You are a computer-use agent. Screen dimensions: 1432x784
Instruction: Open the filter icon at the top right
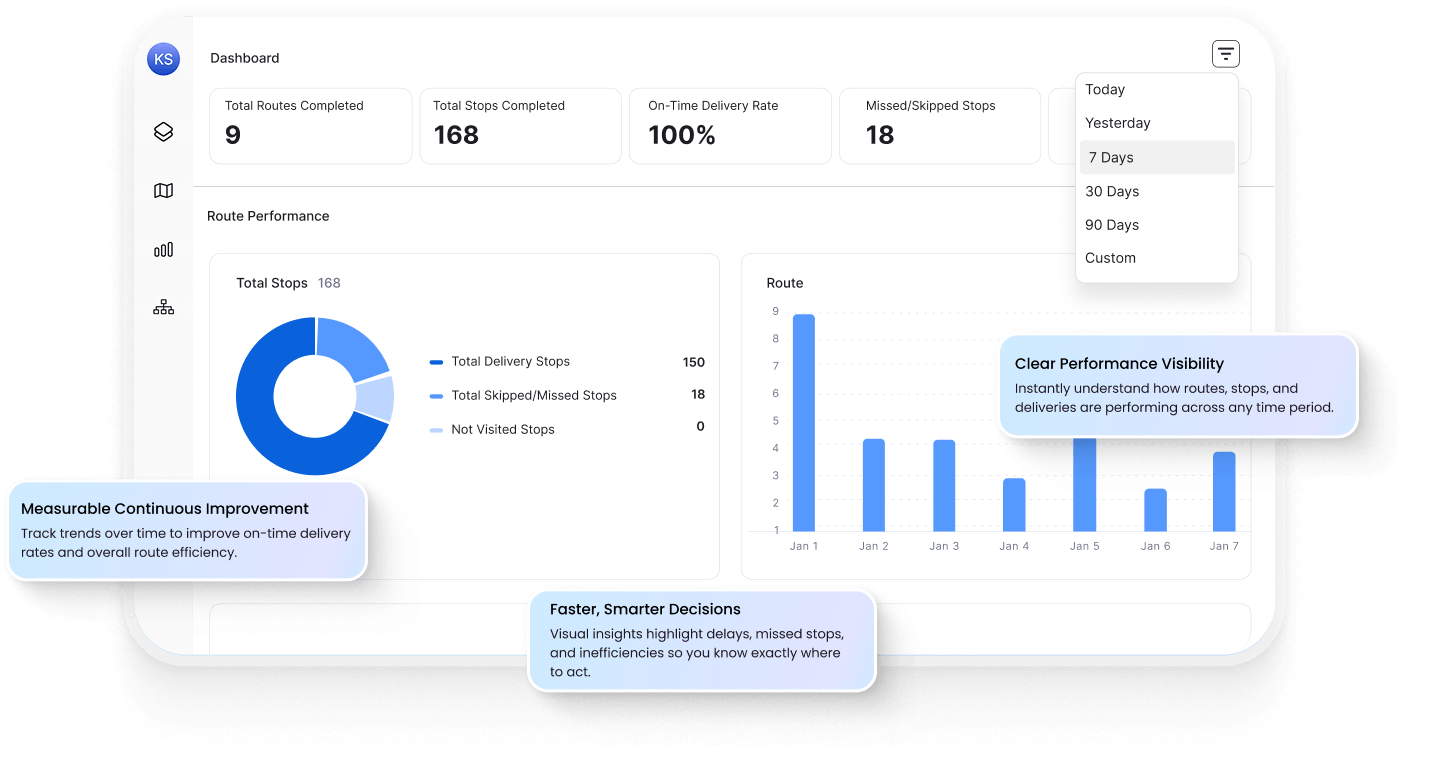(1225, 53)
